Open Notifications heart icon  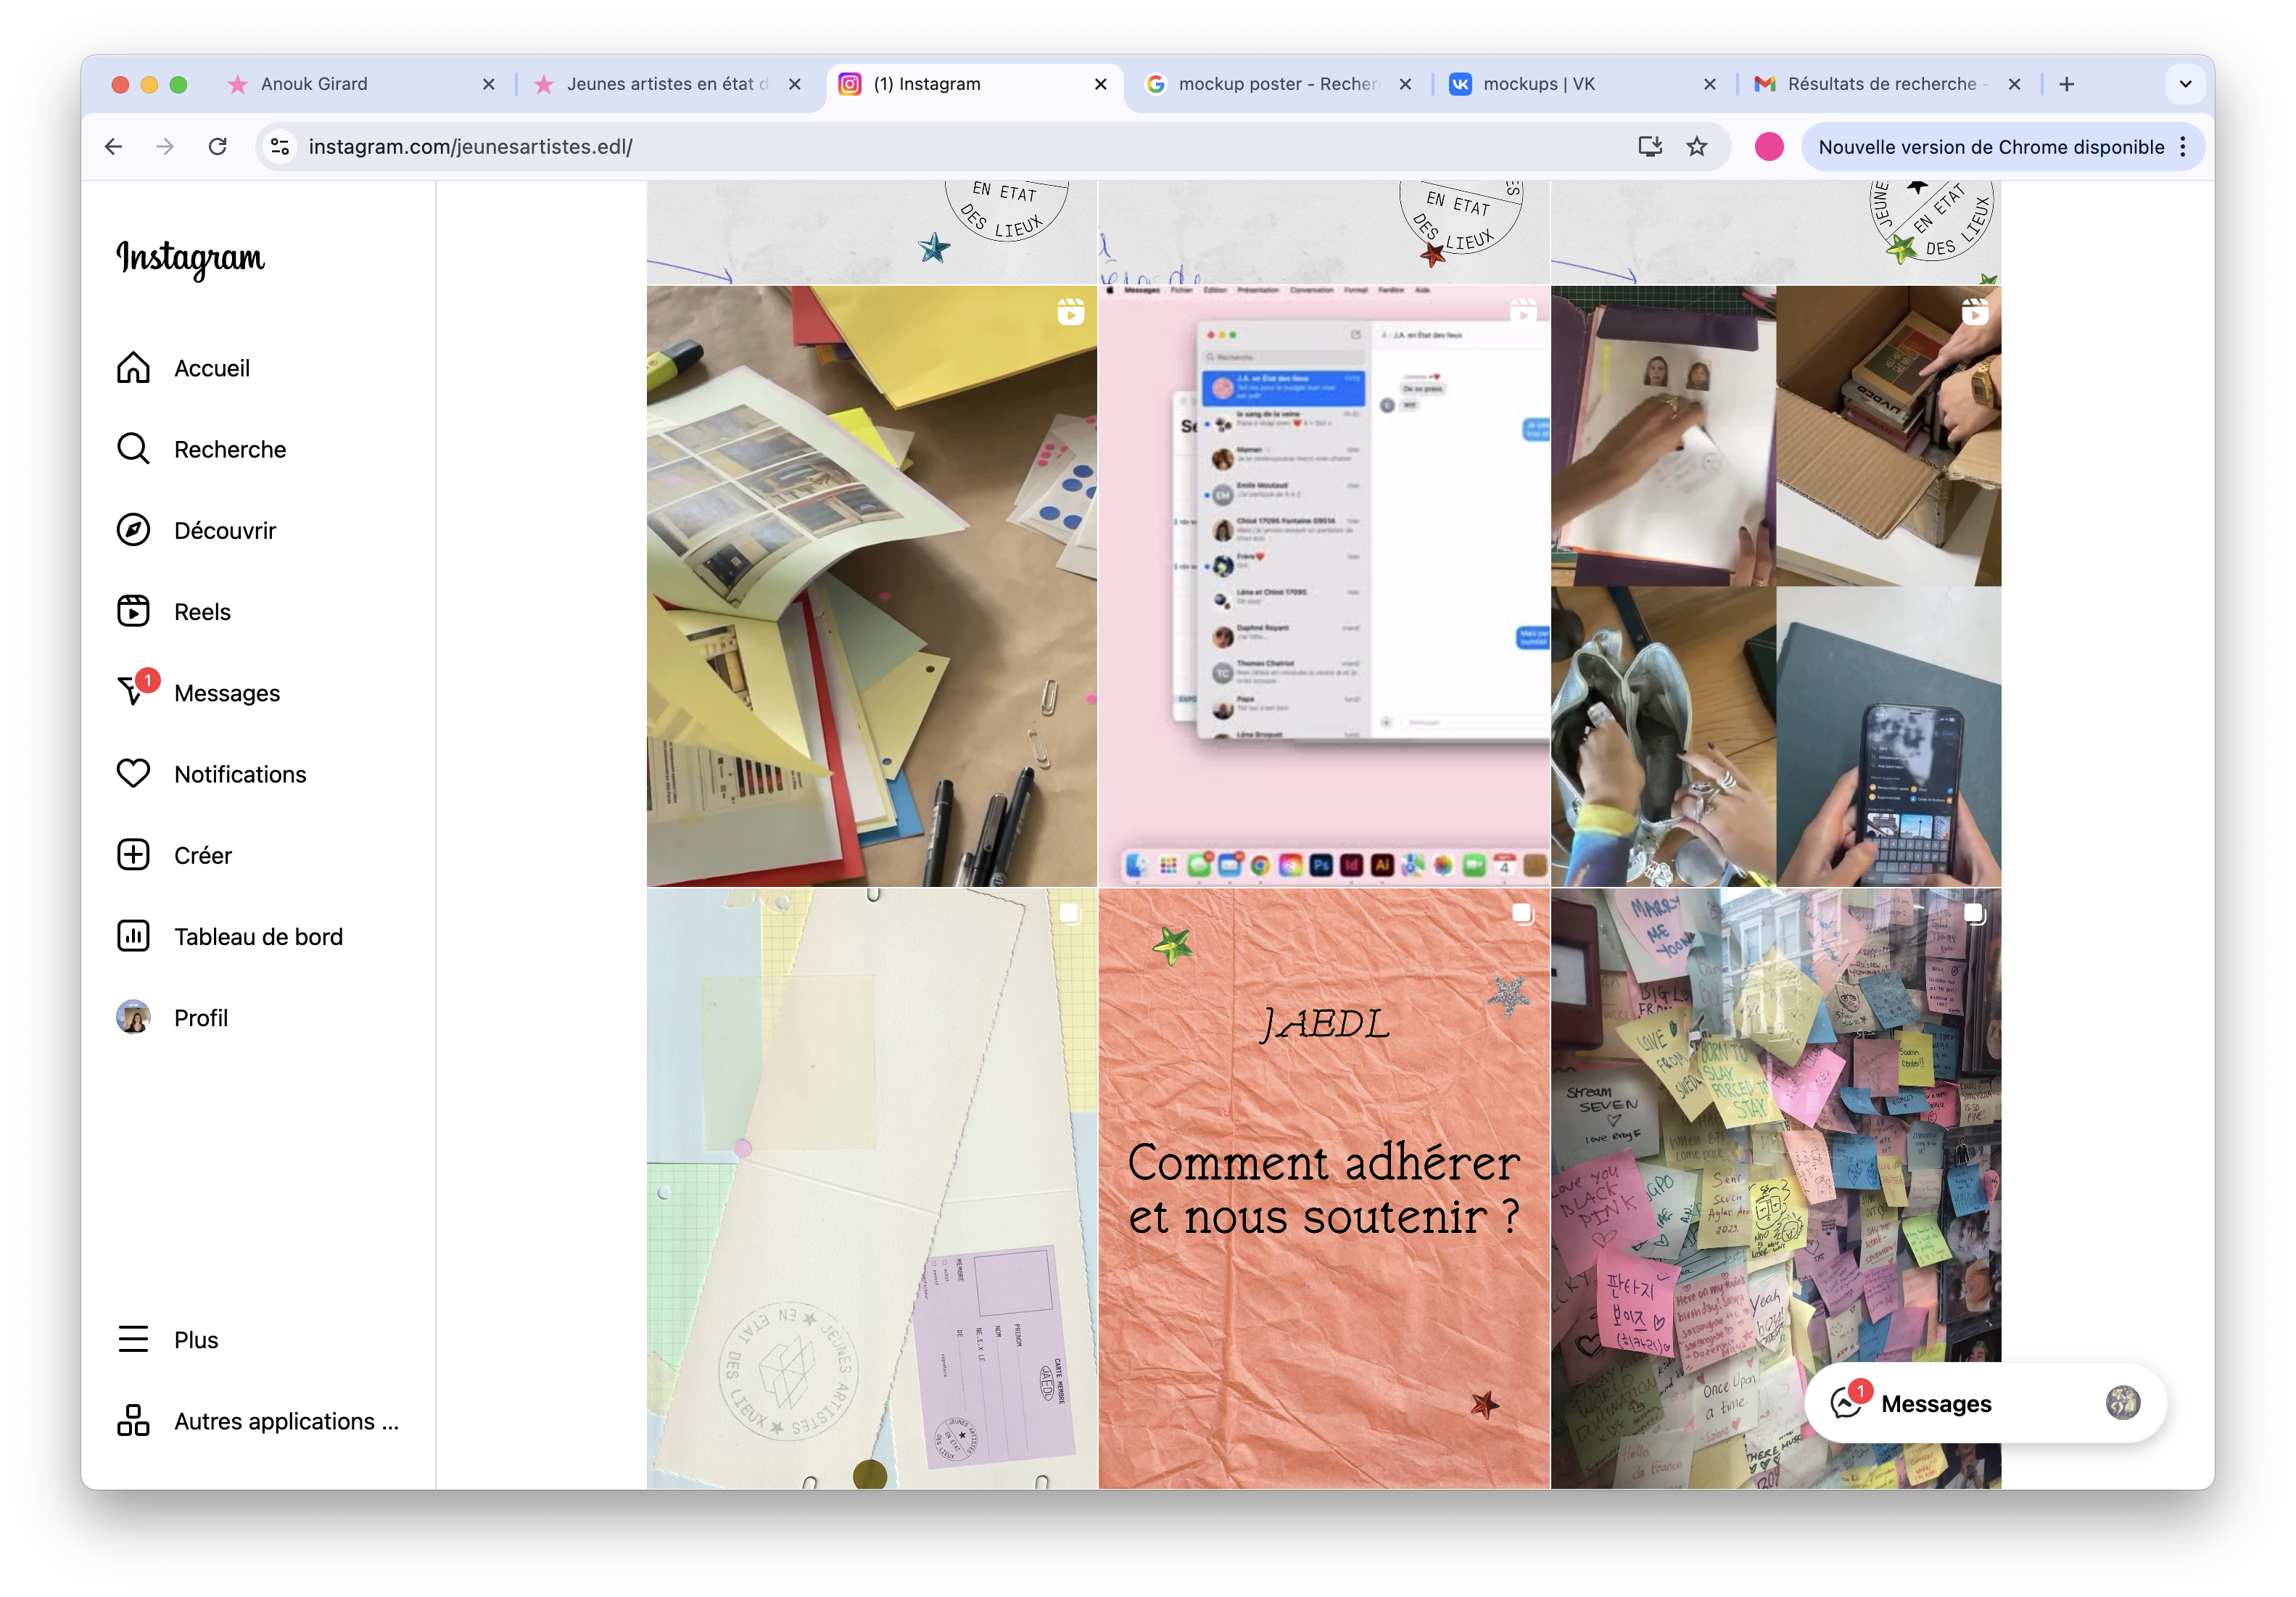(133, 774)
